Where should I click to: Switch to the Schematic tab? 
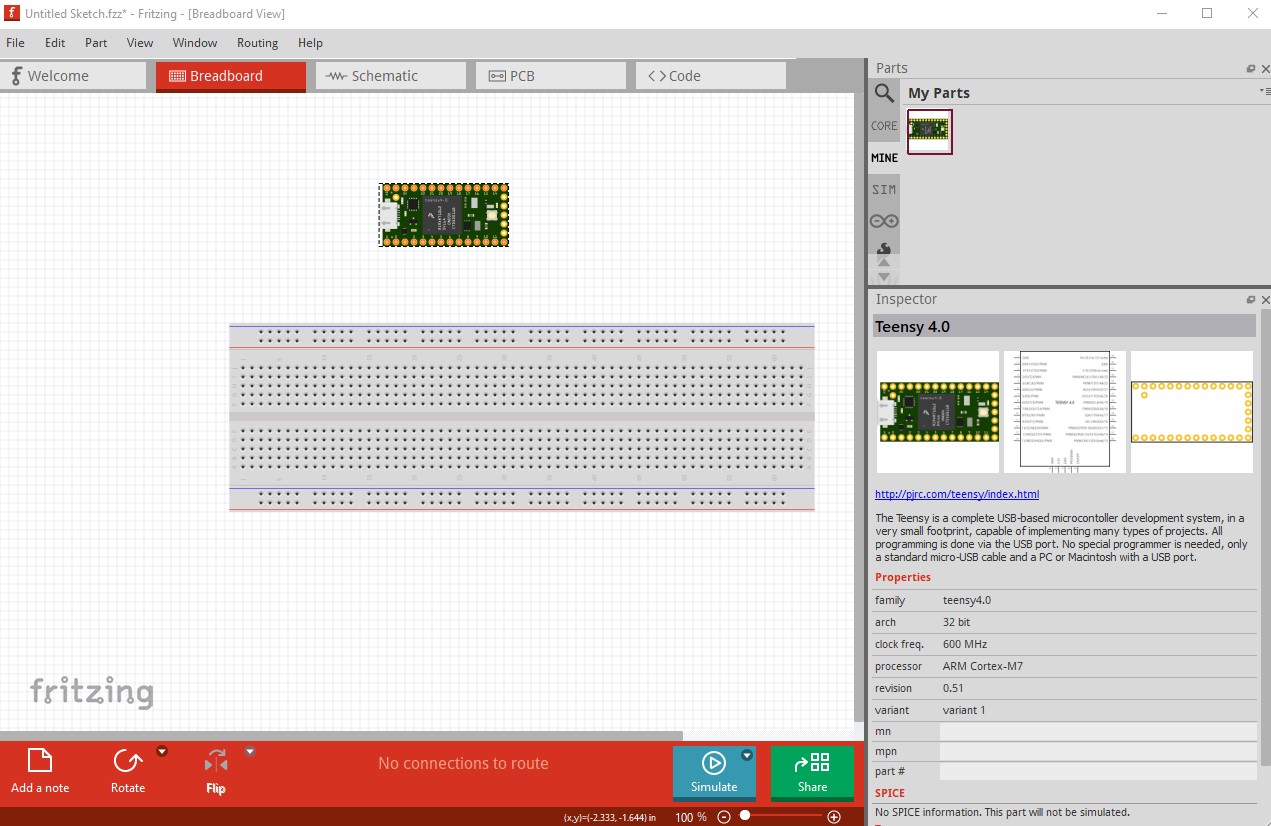(391, 76)
